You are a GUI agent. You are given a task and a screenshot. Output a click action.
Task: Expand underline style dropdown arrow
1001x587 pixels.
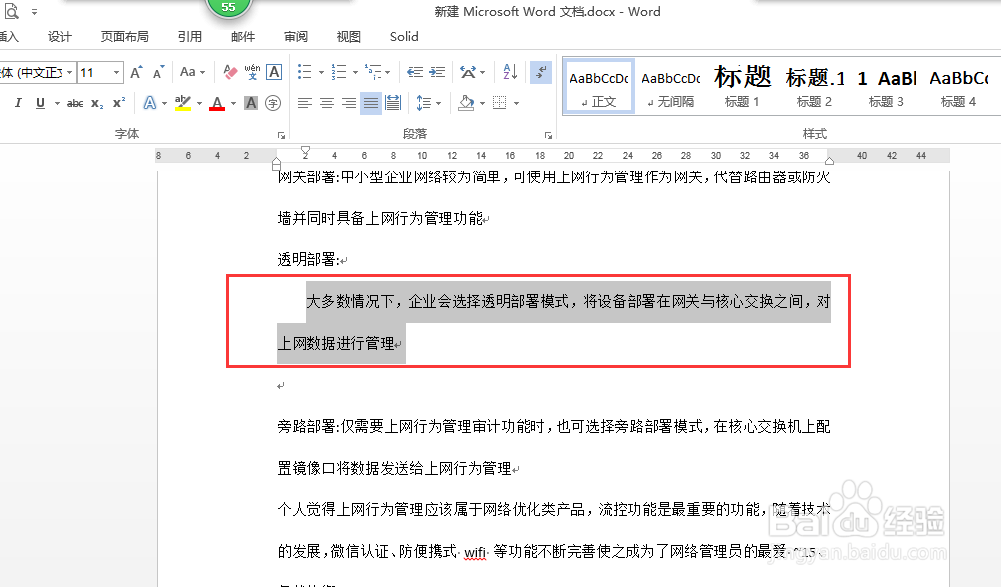tap(57, 103)
